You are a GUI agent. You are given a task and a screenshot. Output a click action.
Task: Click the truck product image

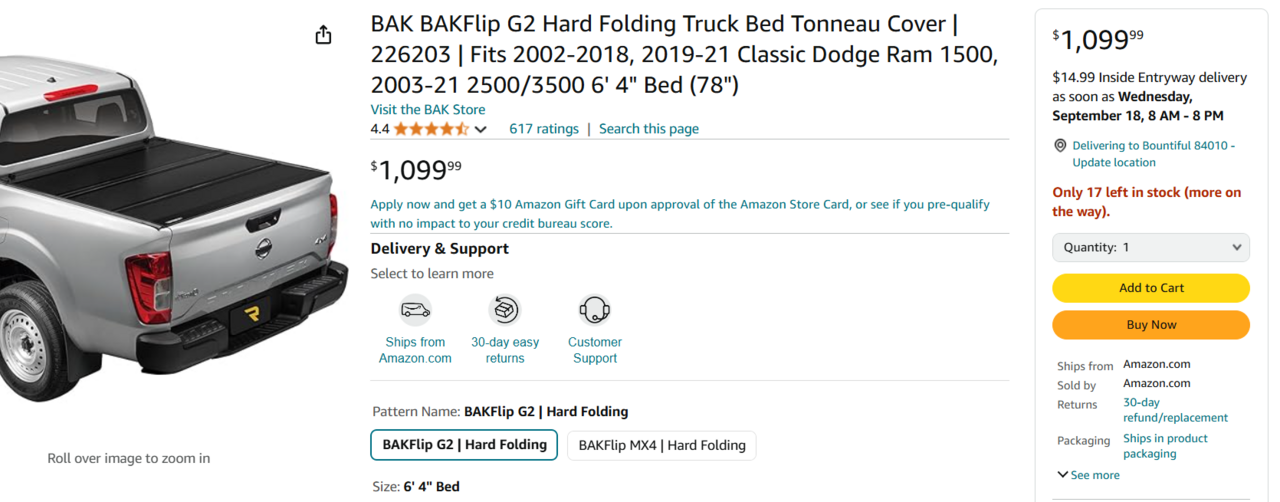coord(170,230)
